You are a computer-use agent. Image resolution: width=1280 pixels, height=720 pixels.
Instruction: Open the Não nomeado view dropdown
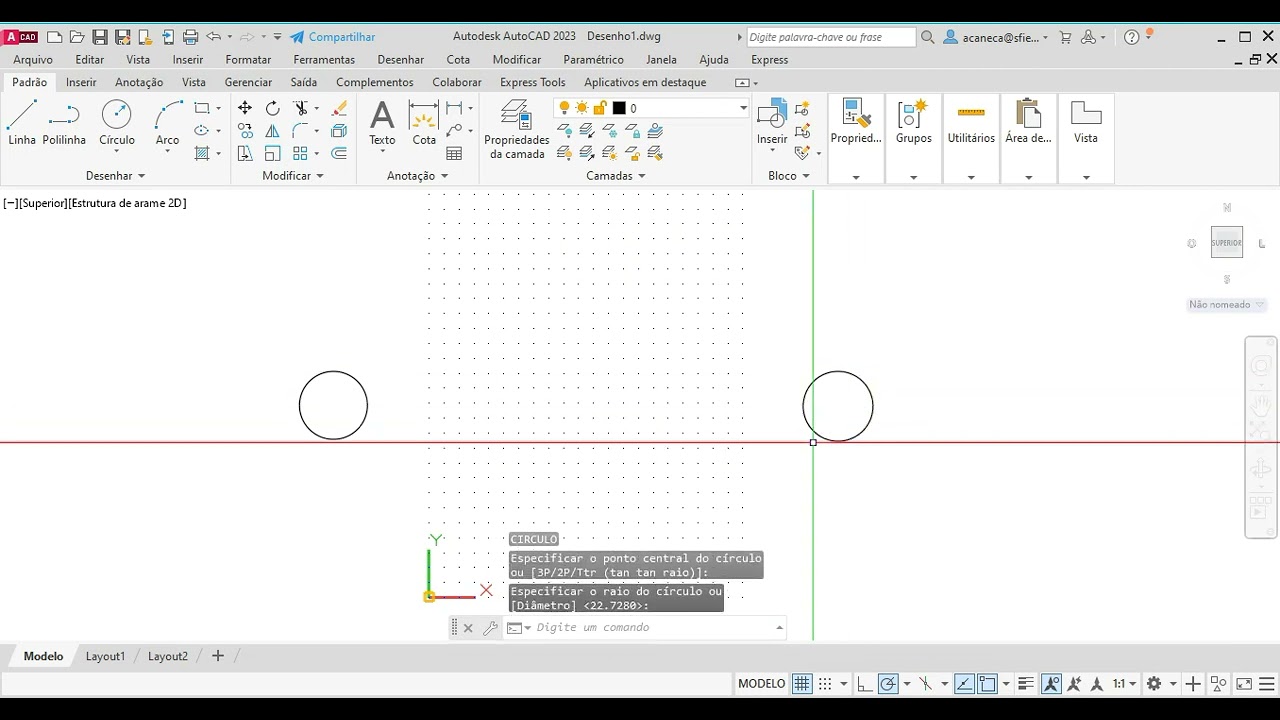point(1227,304)
